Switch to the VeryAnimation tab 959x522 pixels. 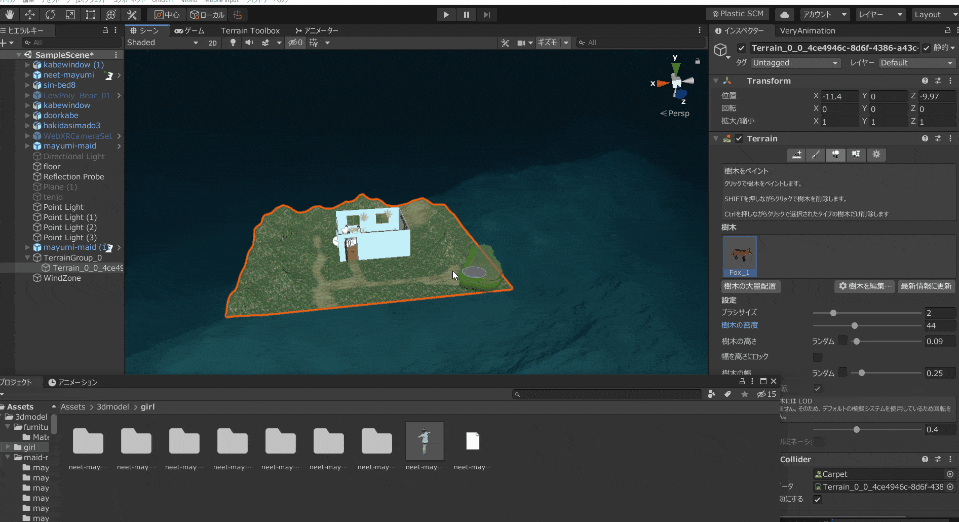pos(807,31)
